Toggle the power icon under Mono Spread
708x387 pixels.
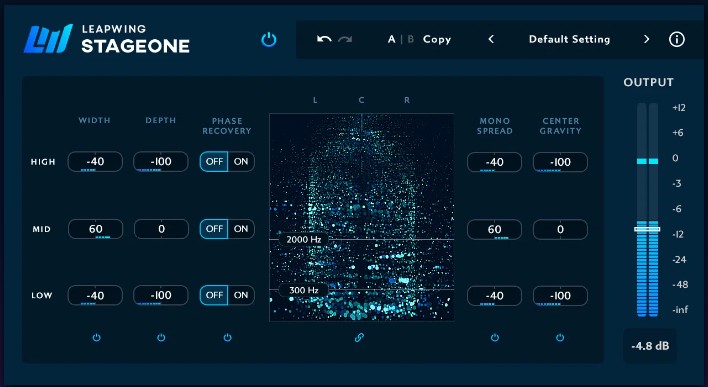point(495,337)
